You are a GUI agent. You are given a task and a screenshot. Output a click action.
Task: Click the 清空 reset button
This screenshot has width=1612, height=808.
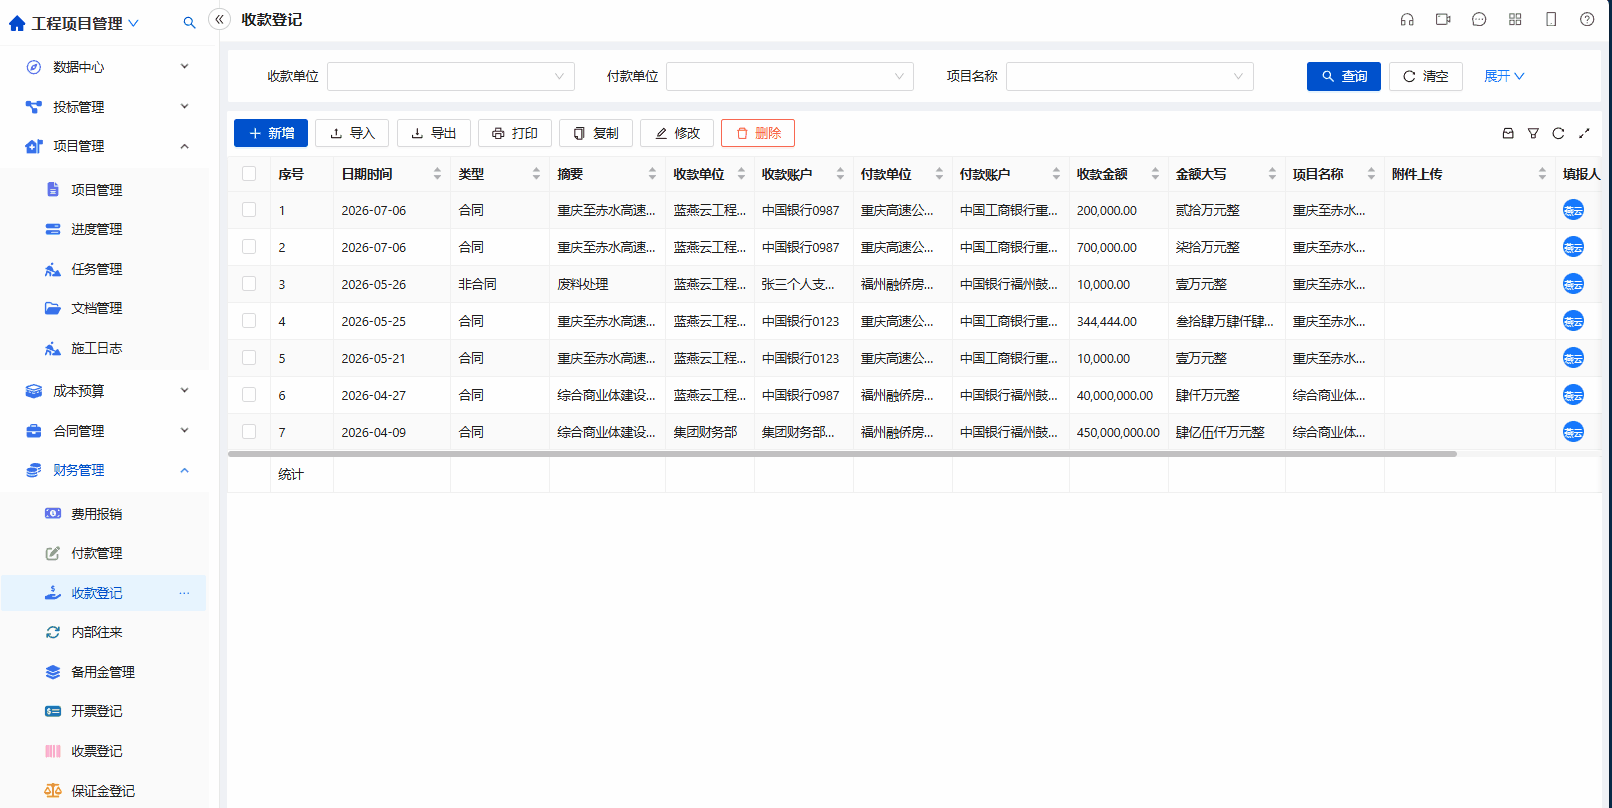tap(1426, 76)
